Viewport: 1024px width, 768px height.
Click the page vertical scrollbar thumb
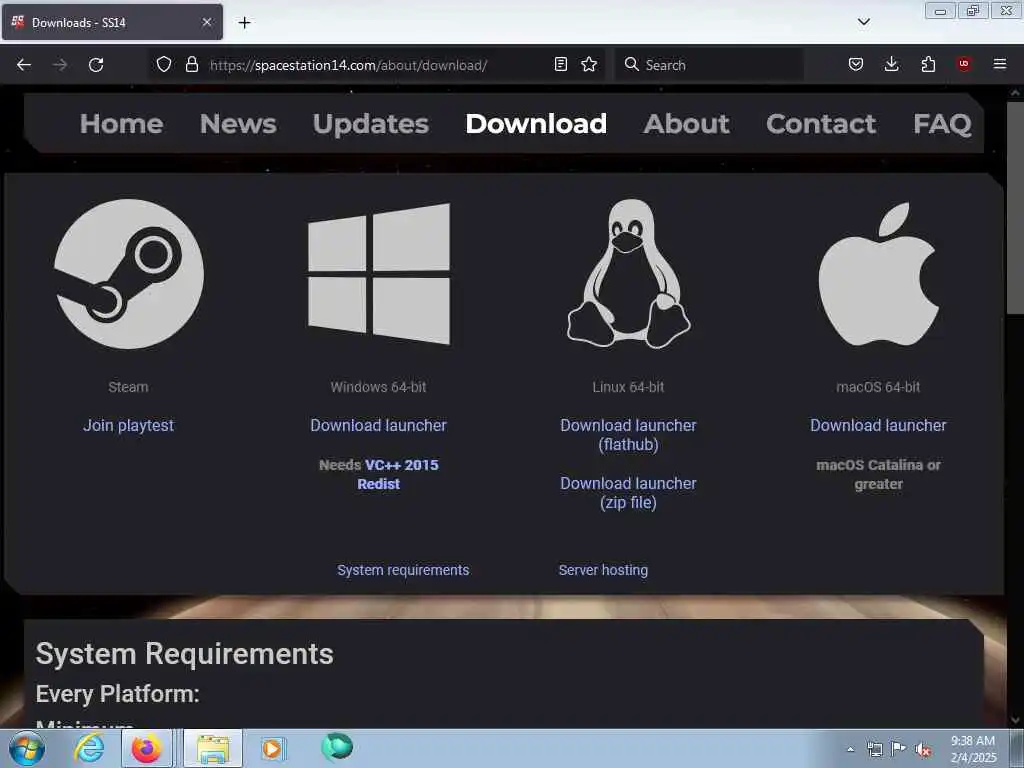coord(1015,208)
